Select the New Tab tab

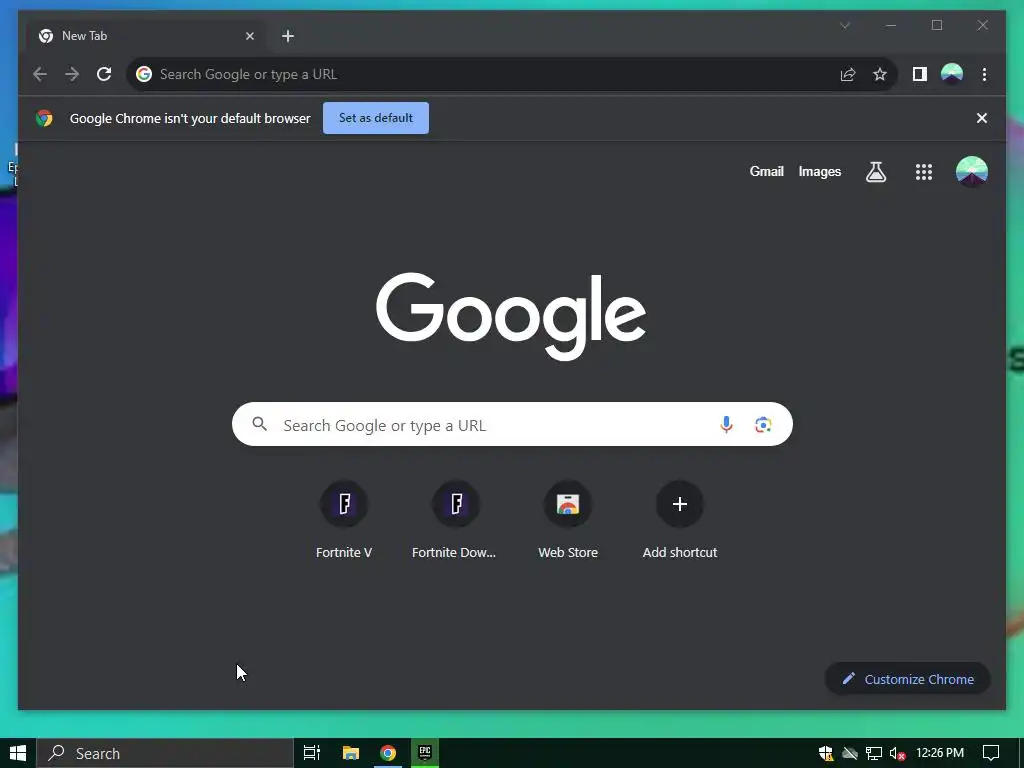(x=147, y=36)
